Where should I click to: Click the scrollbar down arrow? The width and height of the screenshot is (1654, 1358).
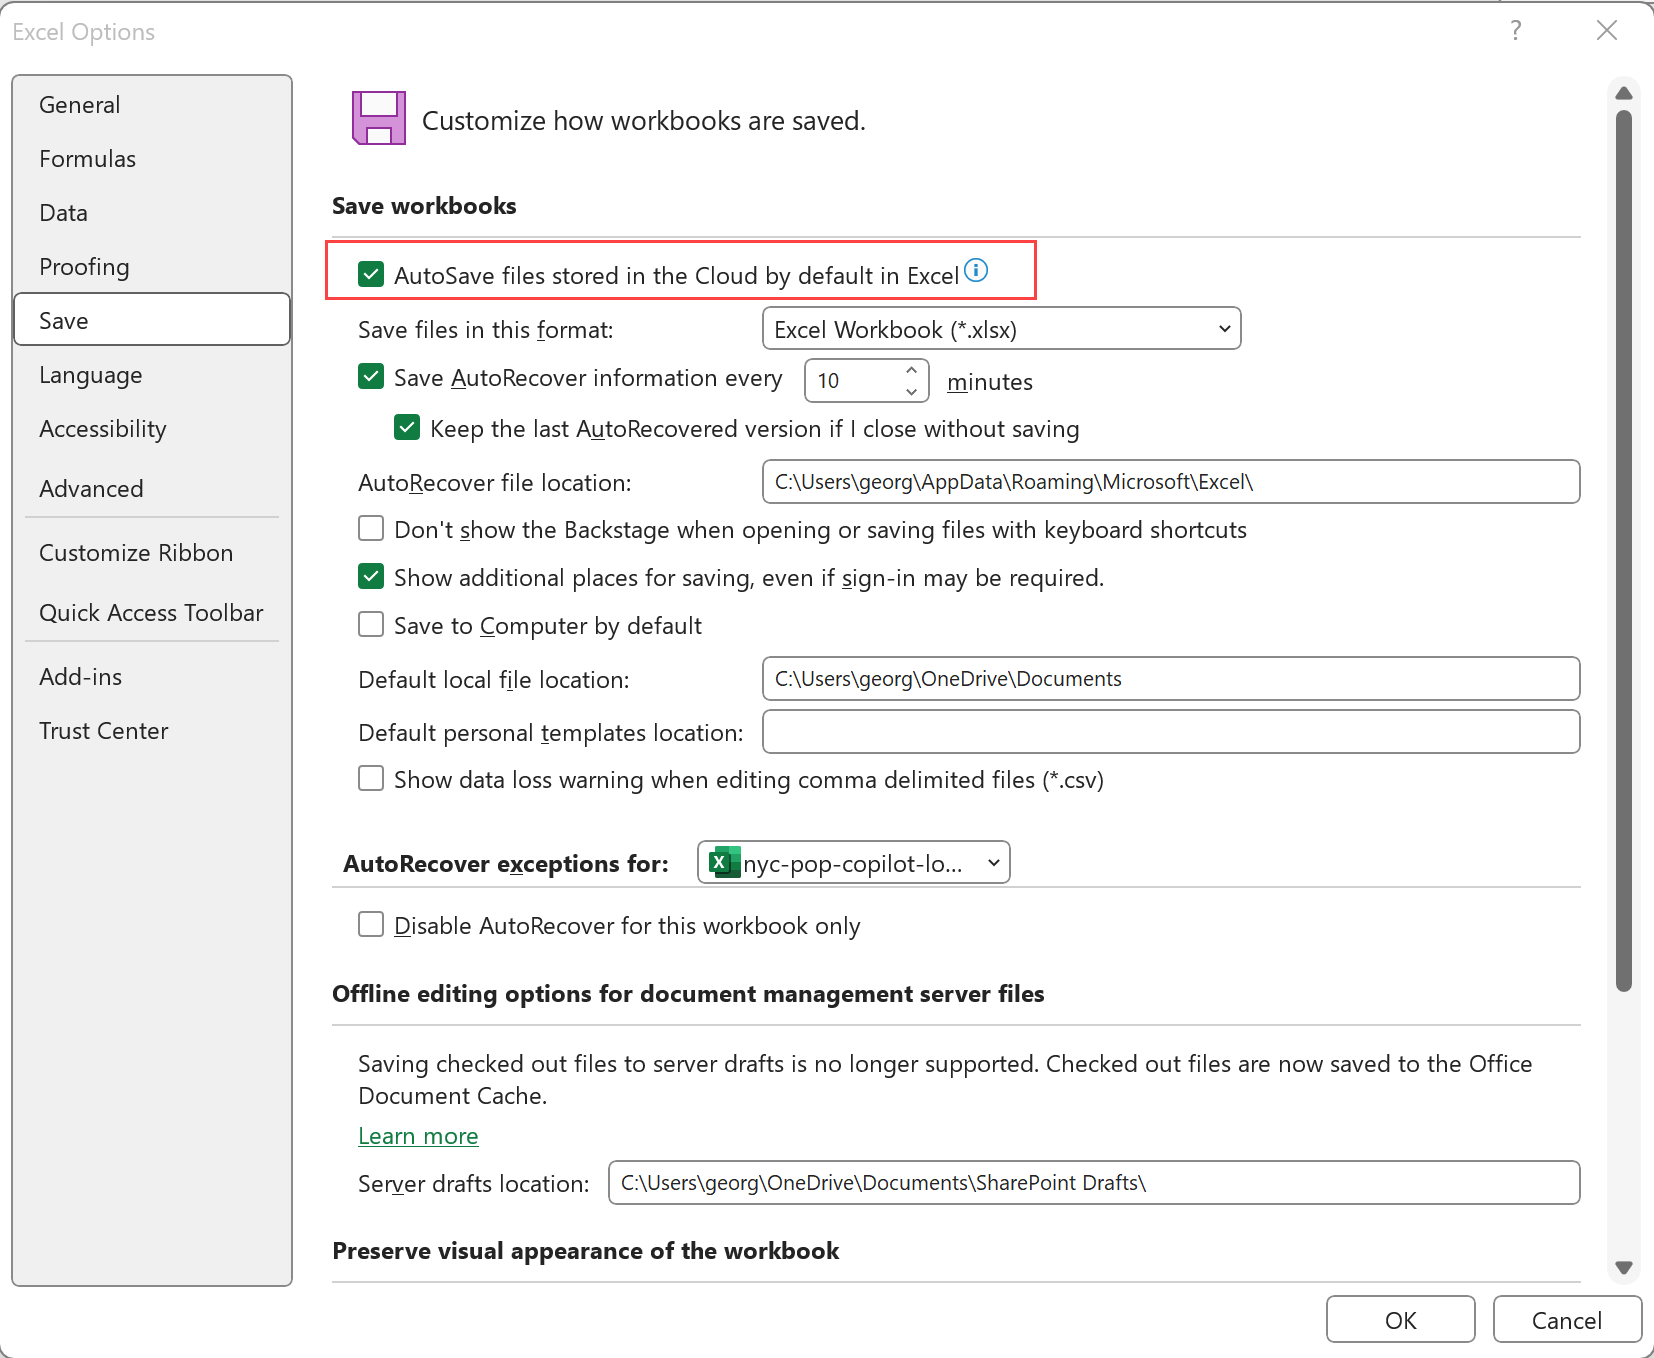[1624, 1267]
